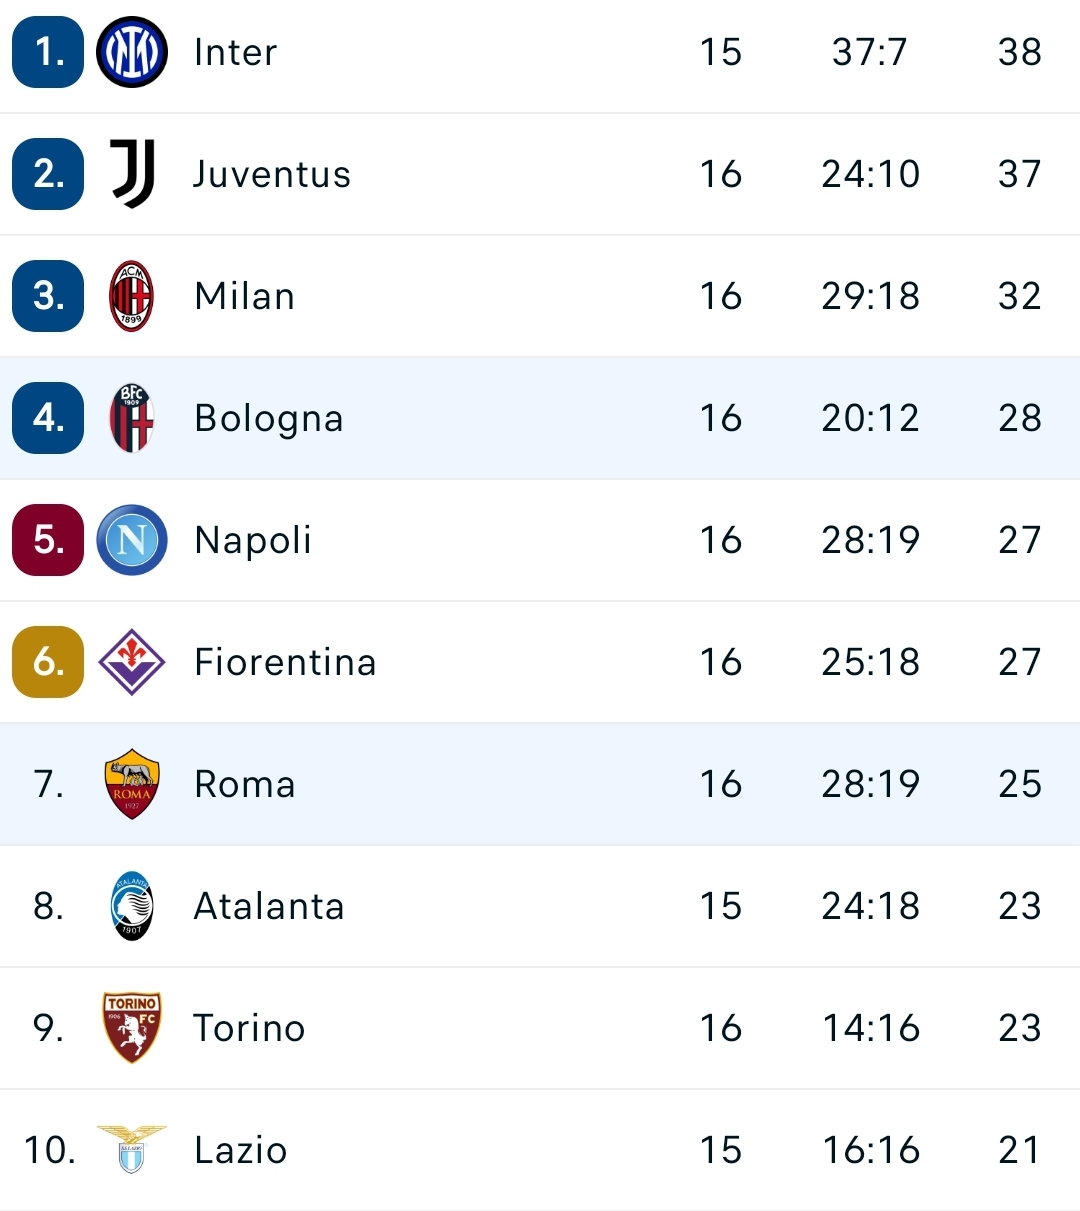Click the Fiorentina fleur-de-lis badge
1080x1211 pixels.
point(131,662)
